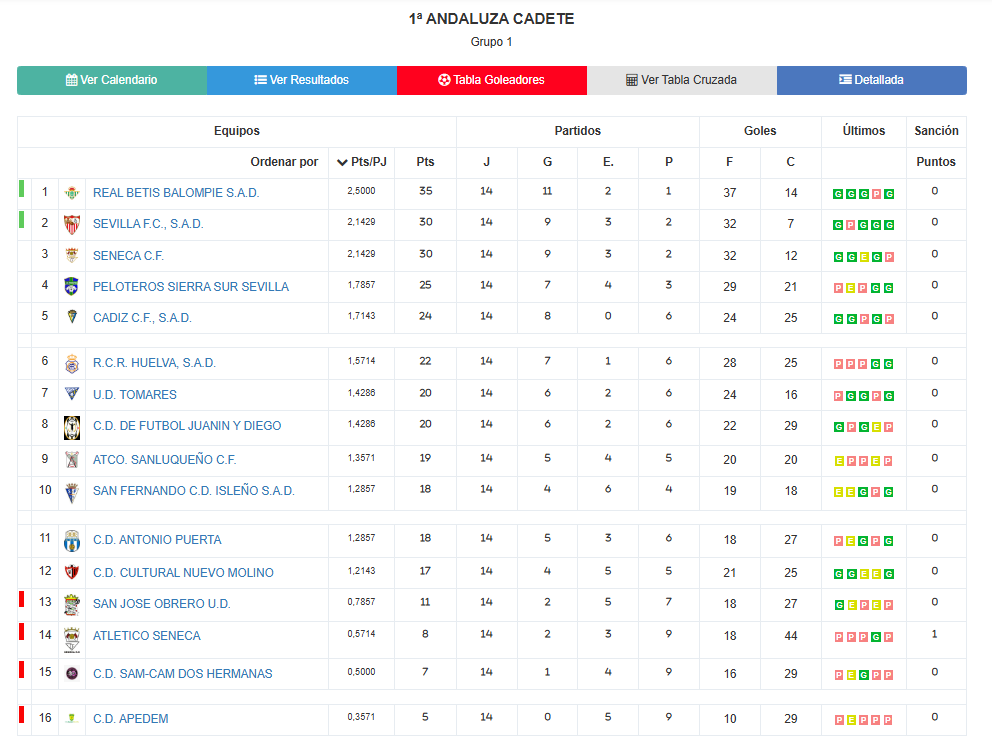This screenshot has height=739, width=992.
Task: Click the Cadiz C.F. crest icon
Action: [72, 317]
